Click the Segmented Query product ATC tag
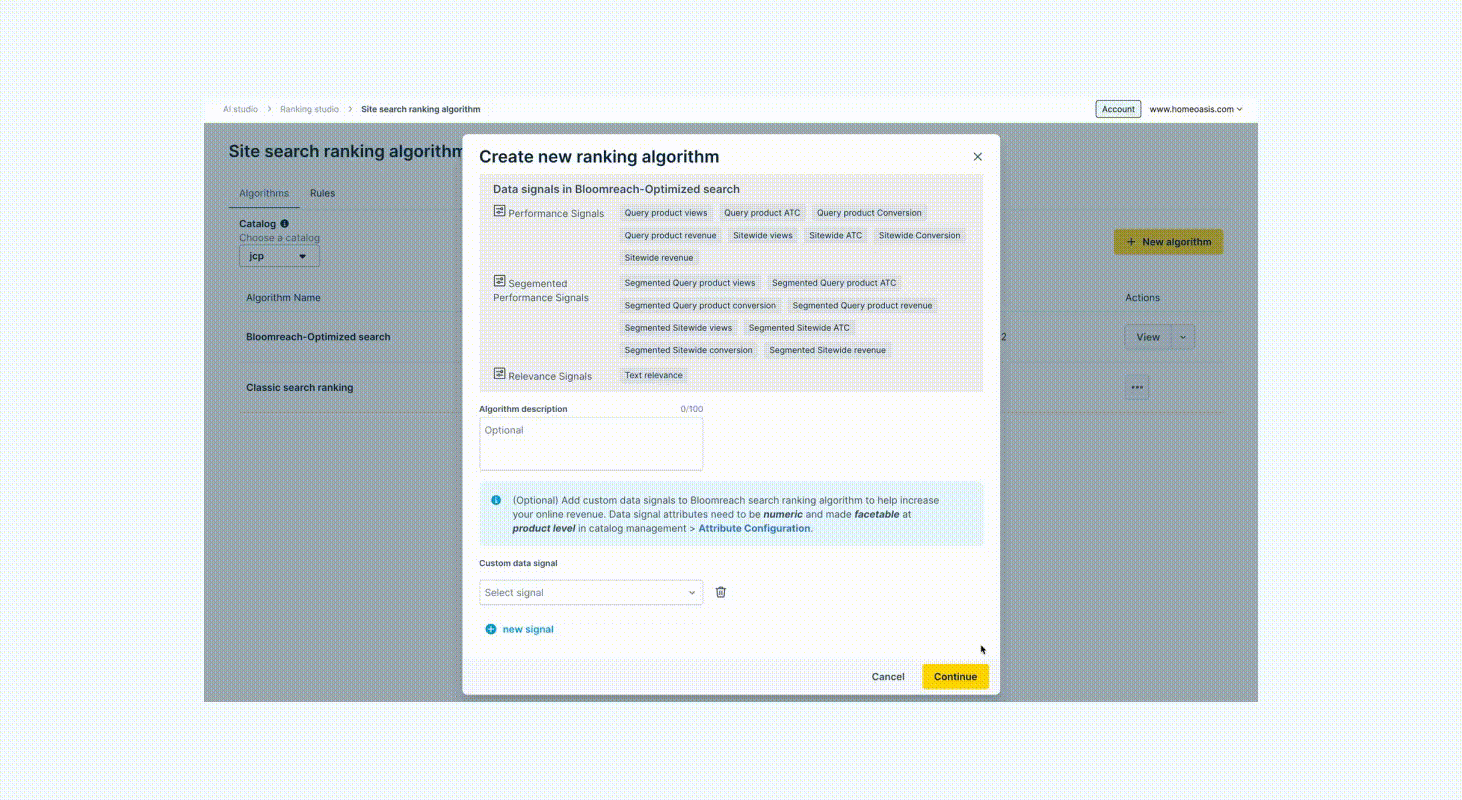This screenshot has width=1462, height=800. tap(834, 283)
